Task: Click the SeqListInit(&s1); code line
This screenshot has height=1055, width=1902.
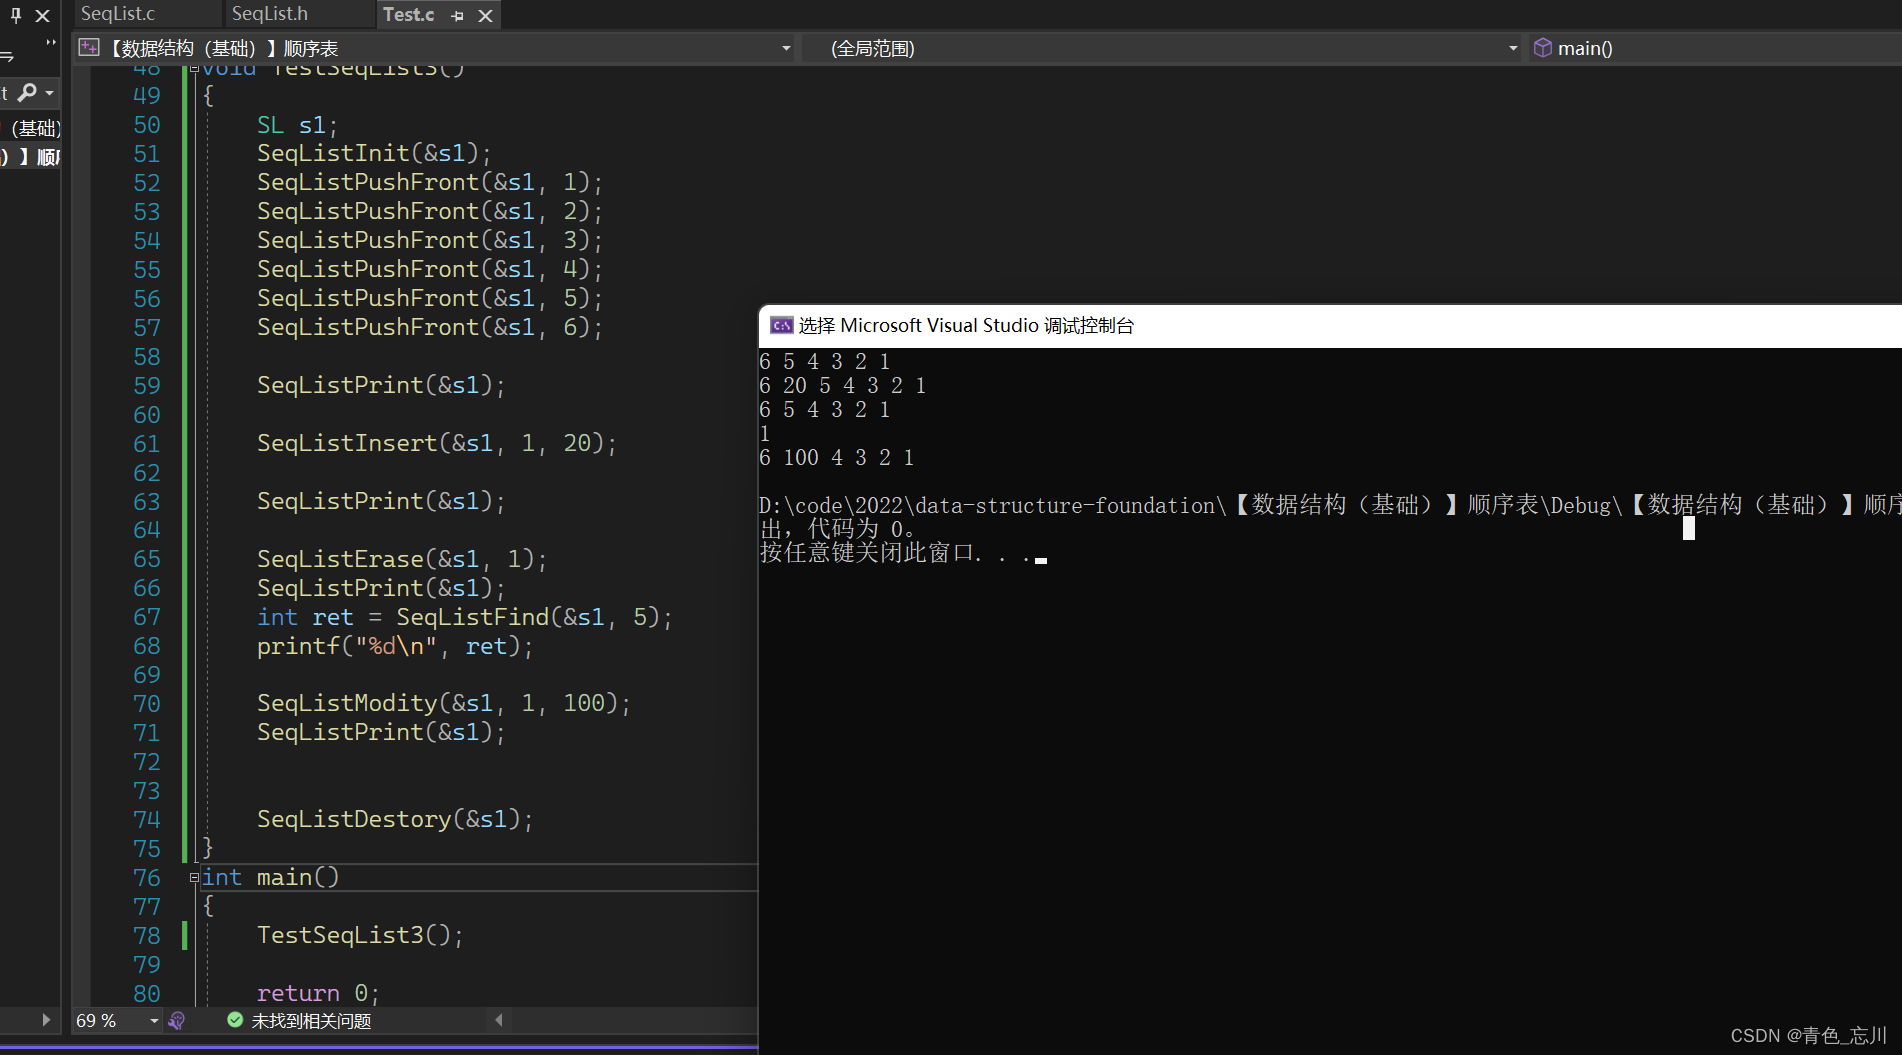Action: [x=374, y=154]
